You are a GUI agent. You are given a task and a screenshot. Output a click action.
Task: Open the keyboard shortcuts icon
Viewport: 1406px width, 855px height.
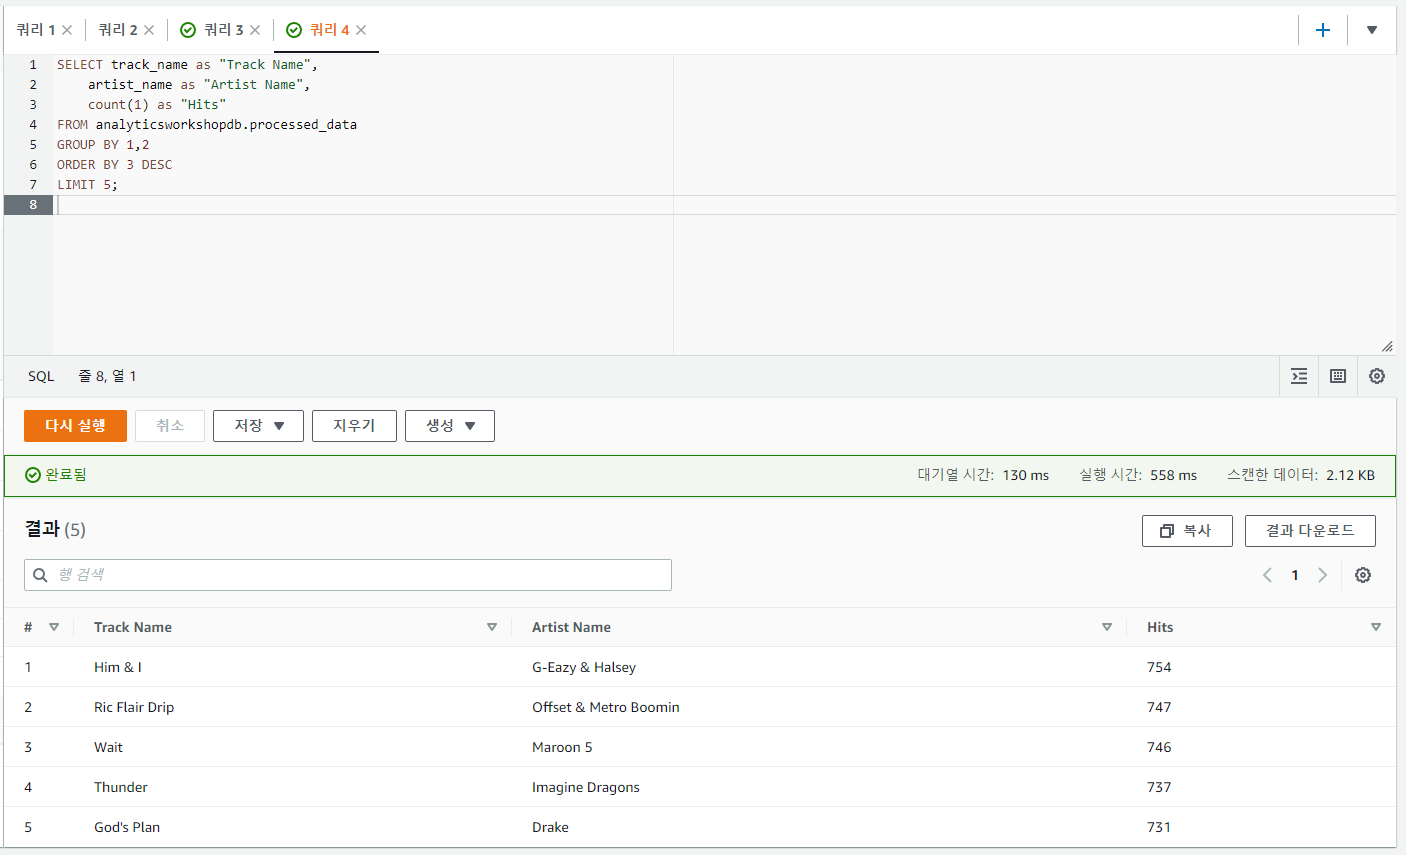[x=1338, y=376]
